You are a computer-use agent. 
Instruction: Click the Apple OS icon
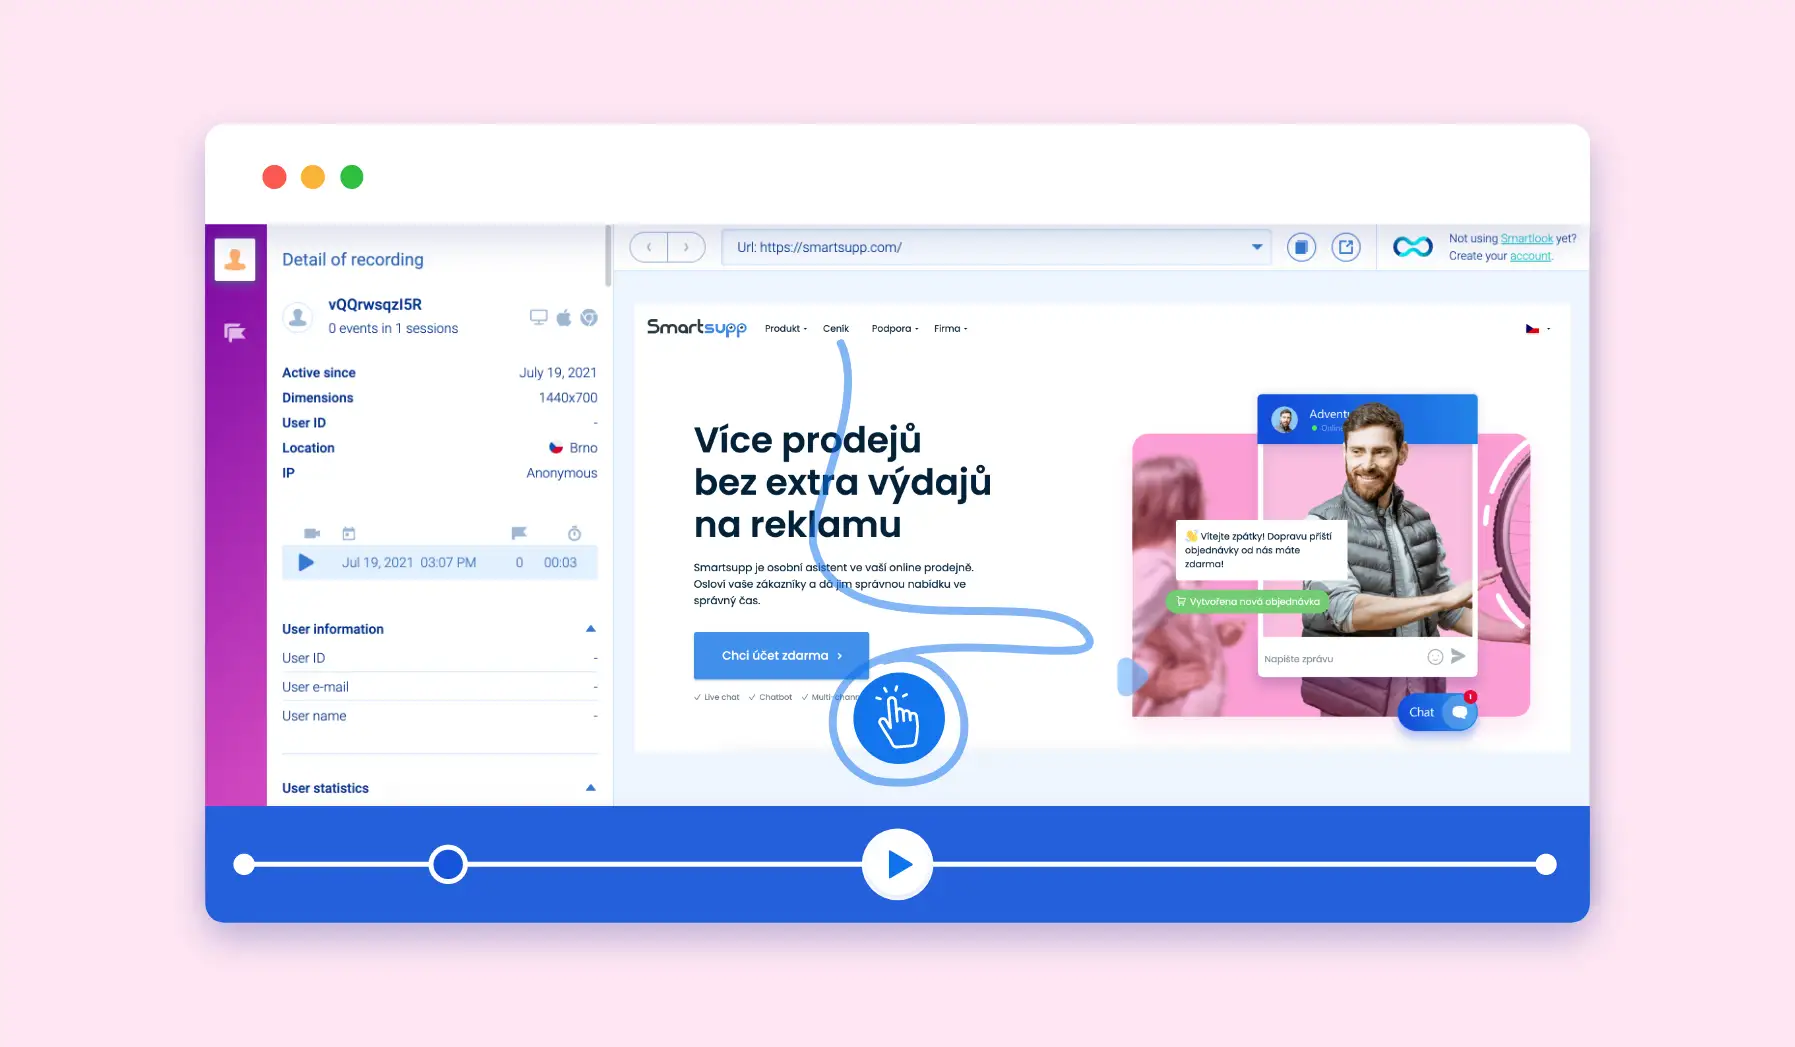[x=564, y=317]
